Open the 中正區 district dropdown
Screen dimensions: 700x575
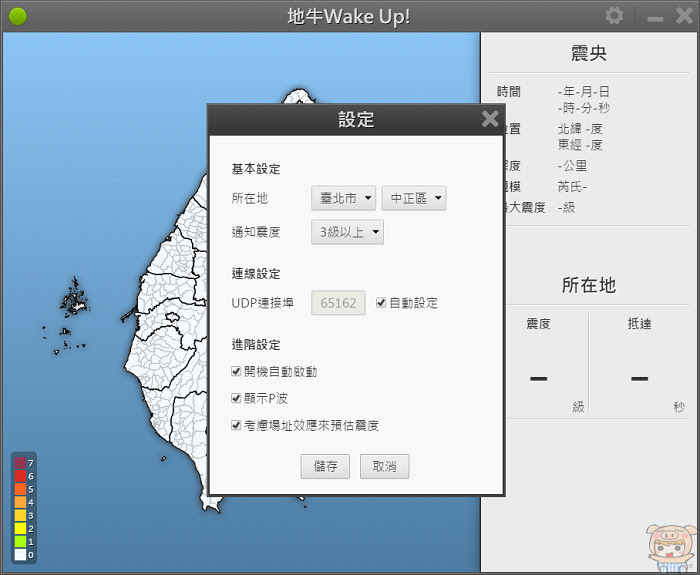[414, 198]
